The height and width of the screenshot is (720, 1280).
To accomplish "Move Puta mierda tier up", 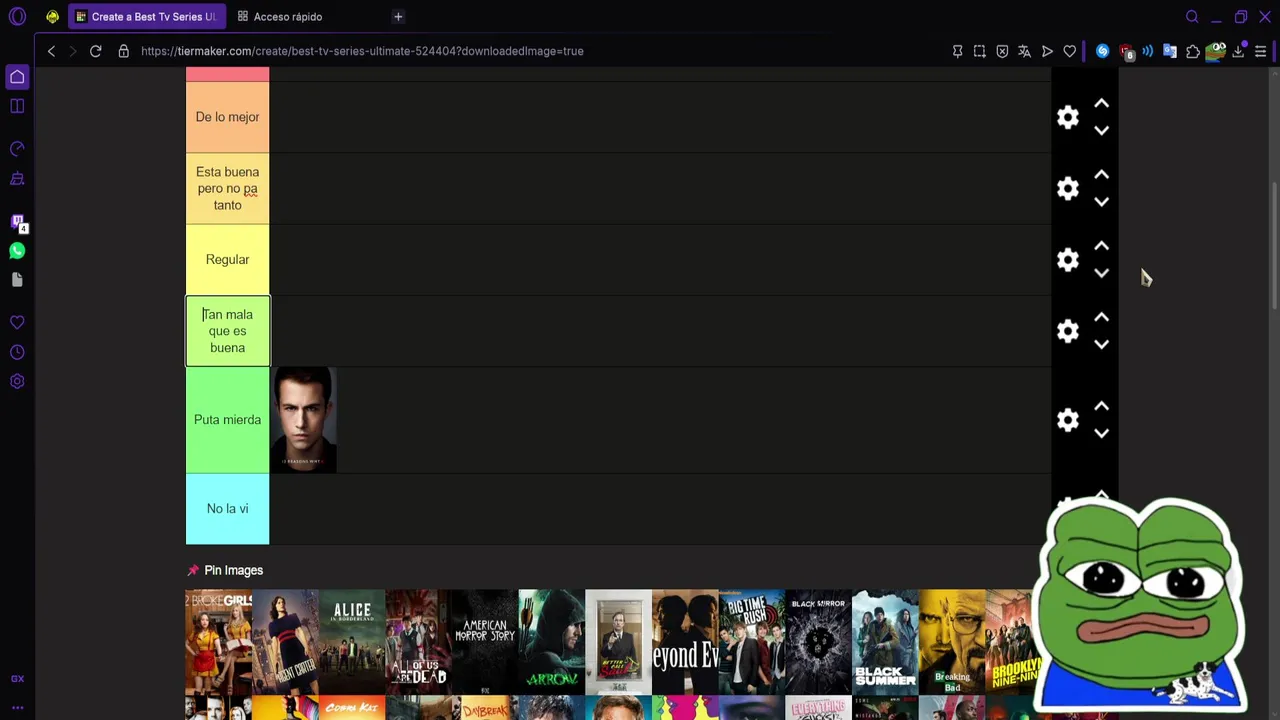I will click(1101, 406).
